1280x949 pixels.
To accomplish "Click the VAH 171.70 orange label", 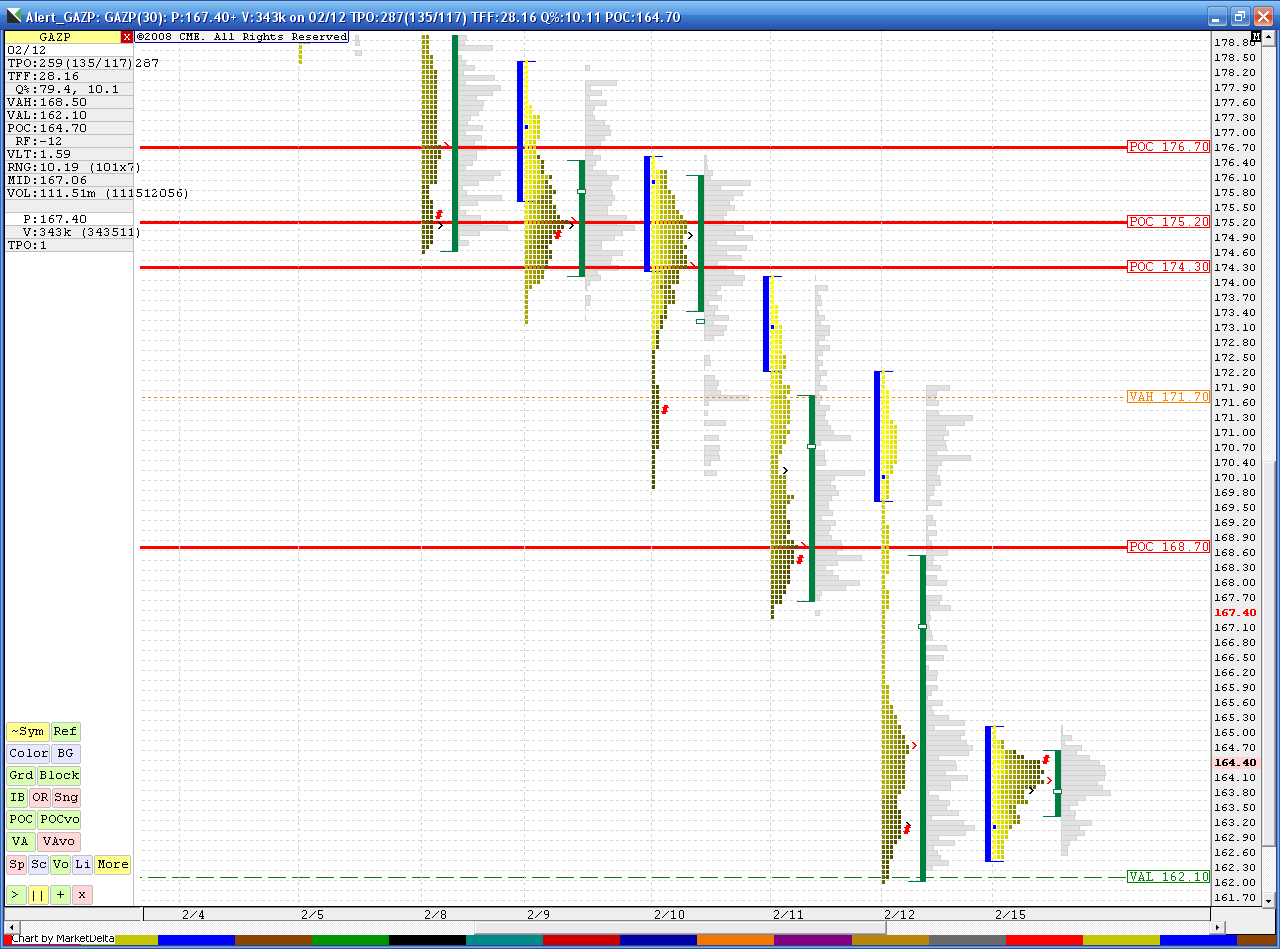I will [1168, 397].
